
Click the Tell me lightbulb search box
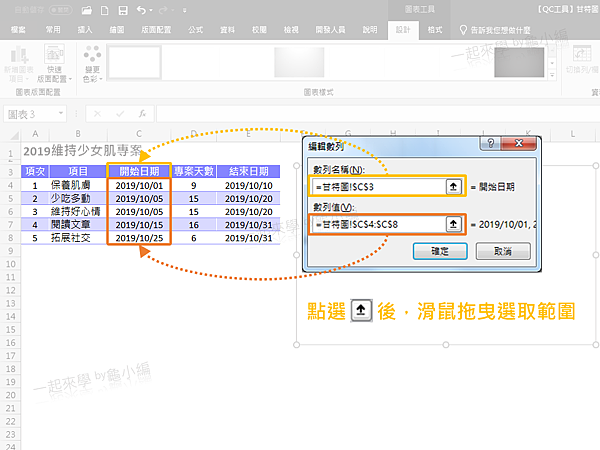[495, 30]
